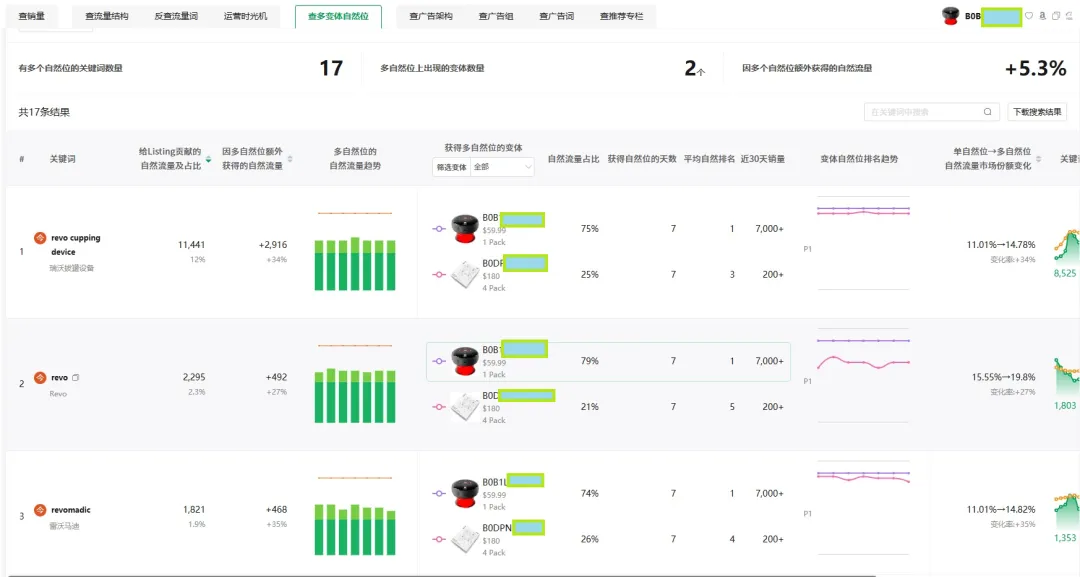The height and width of the screenshot is (577, 1080).
Task: Click the 8,525 keyword trend mini chart
Action: click(x=1066, y=246)
